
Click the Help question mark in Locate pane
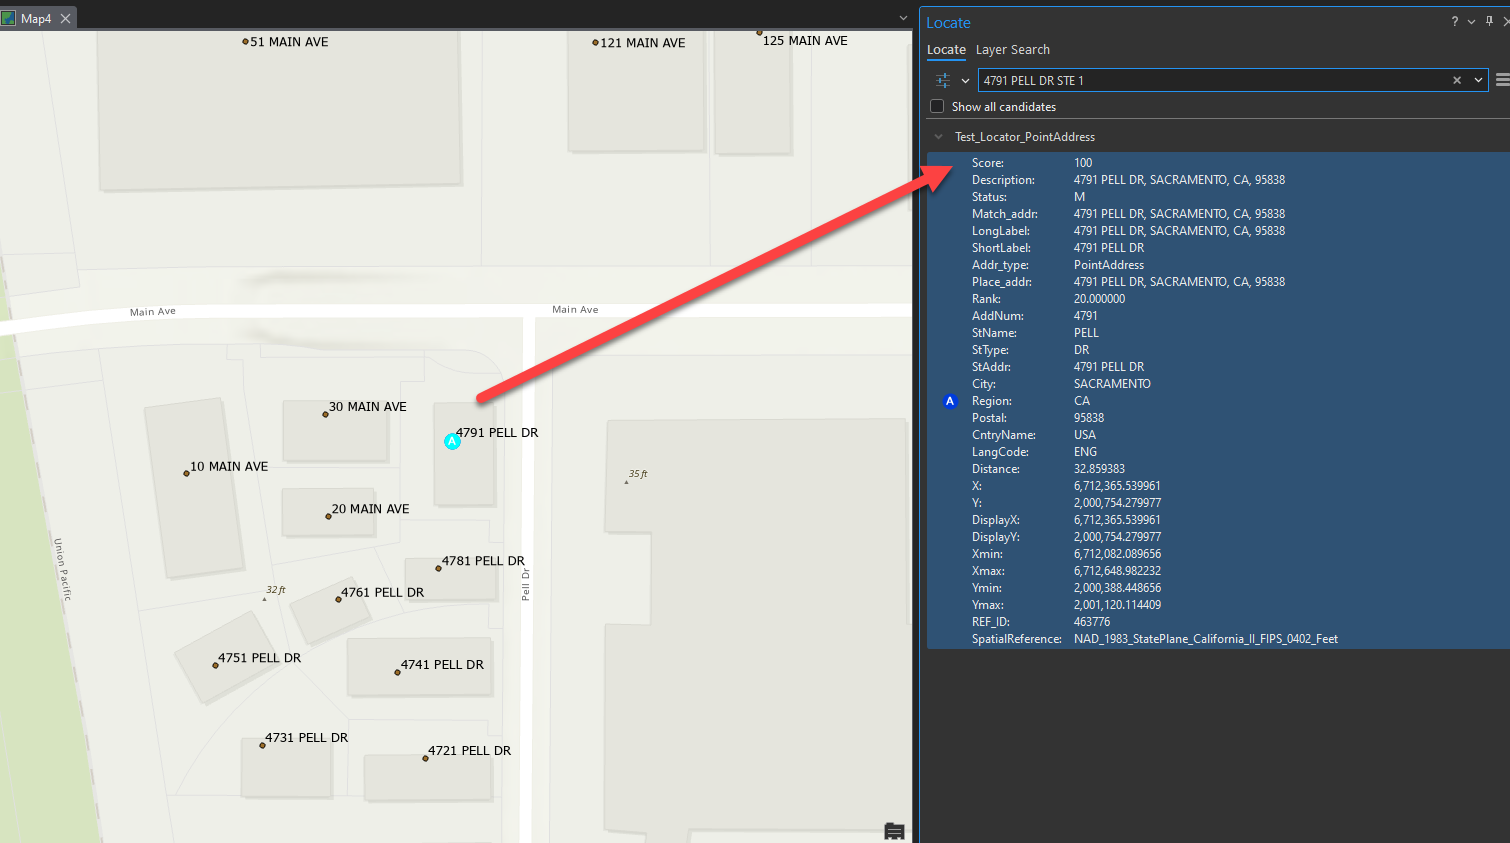[x=1454, y=21]
